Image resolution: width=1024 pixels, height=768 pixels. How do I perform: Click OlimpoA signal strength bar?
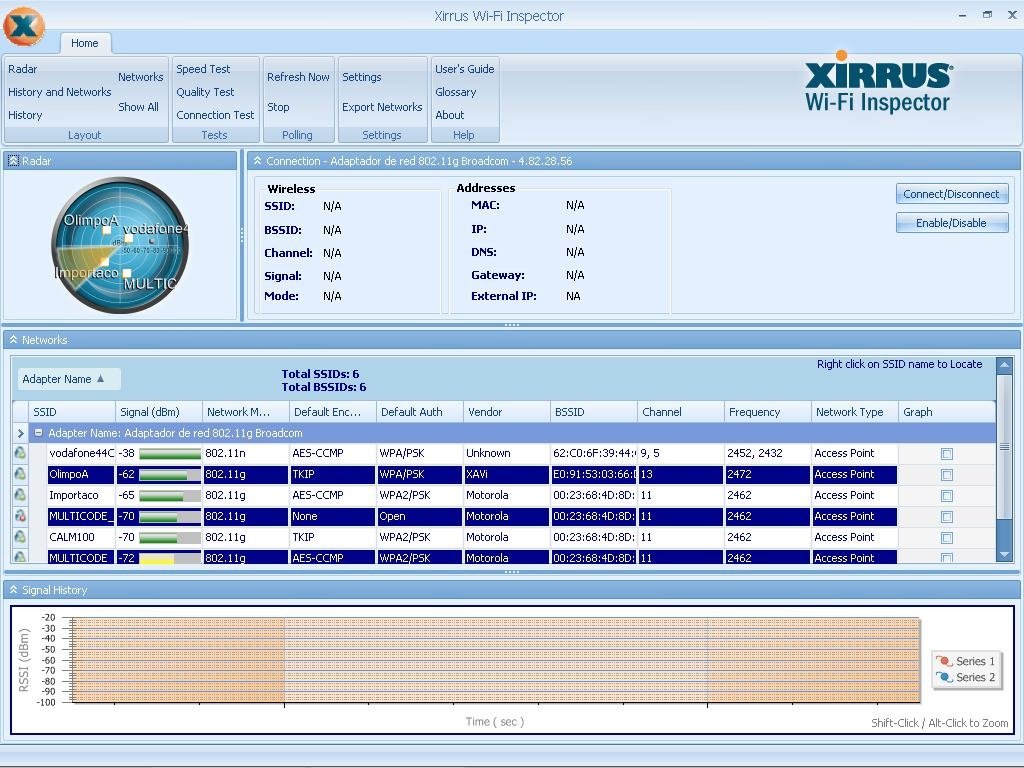coord(170,474)
